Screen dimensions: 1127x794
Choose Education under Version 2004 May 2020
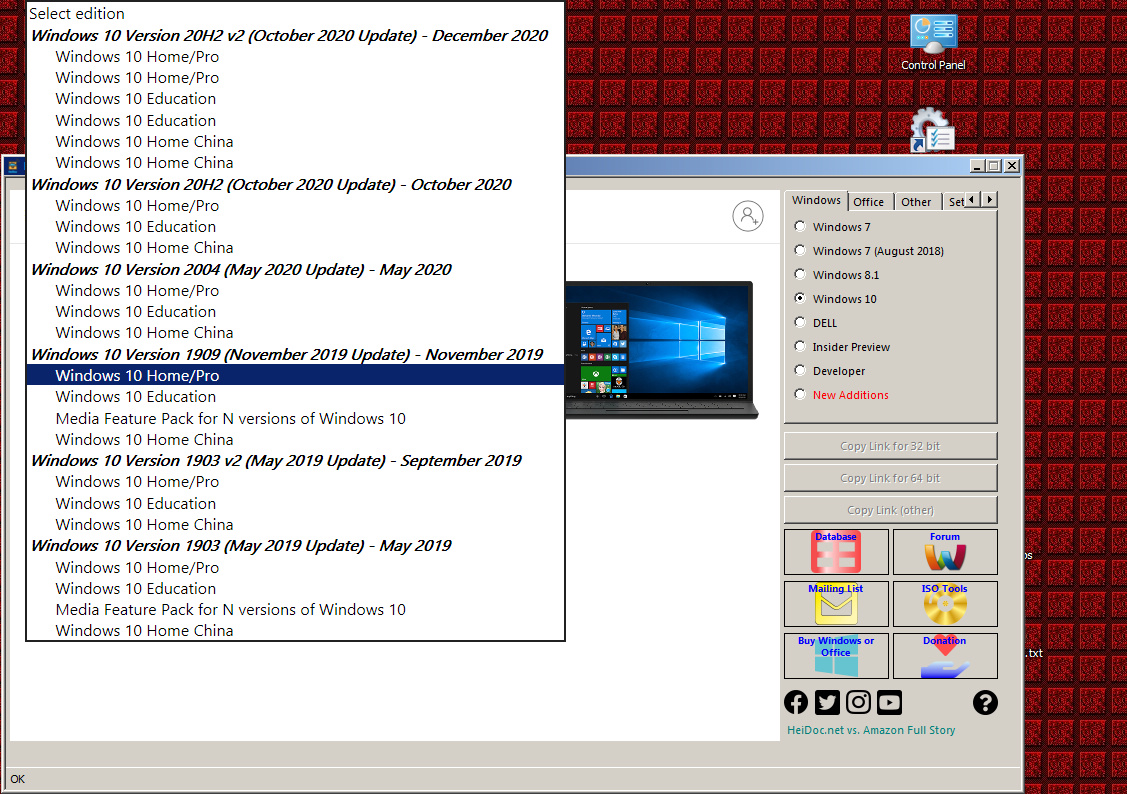coord(295,311)
